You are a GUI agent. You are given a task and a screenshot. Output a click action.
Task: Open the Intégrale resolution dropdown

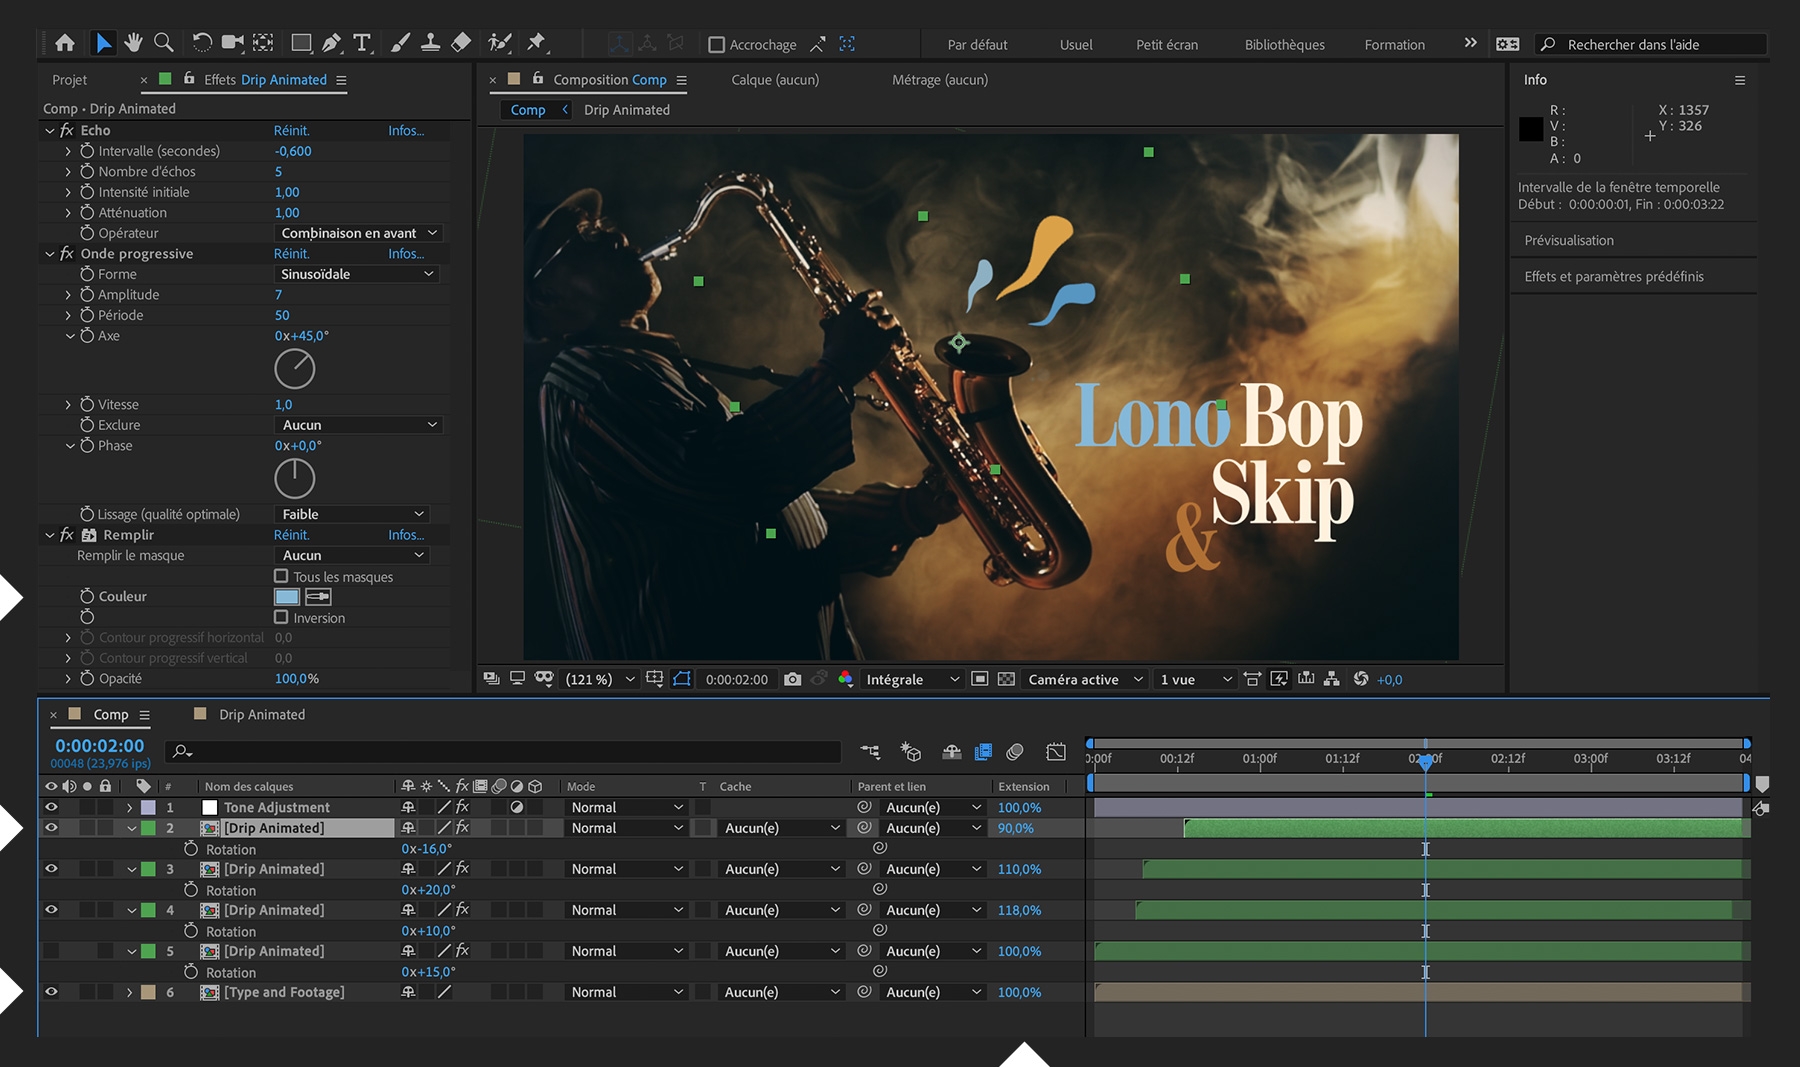(x=911, y=679)
